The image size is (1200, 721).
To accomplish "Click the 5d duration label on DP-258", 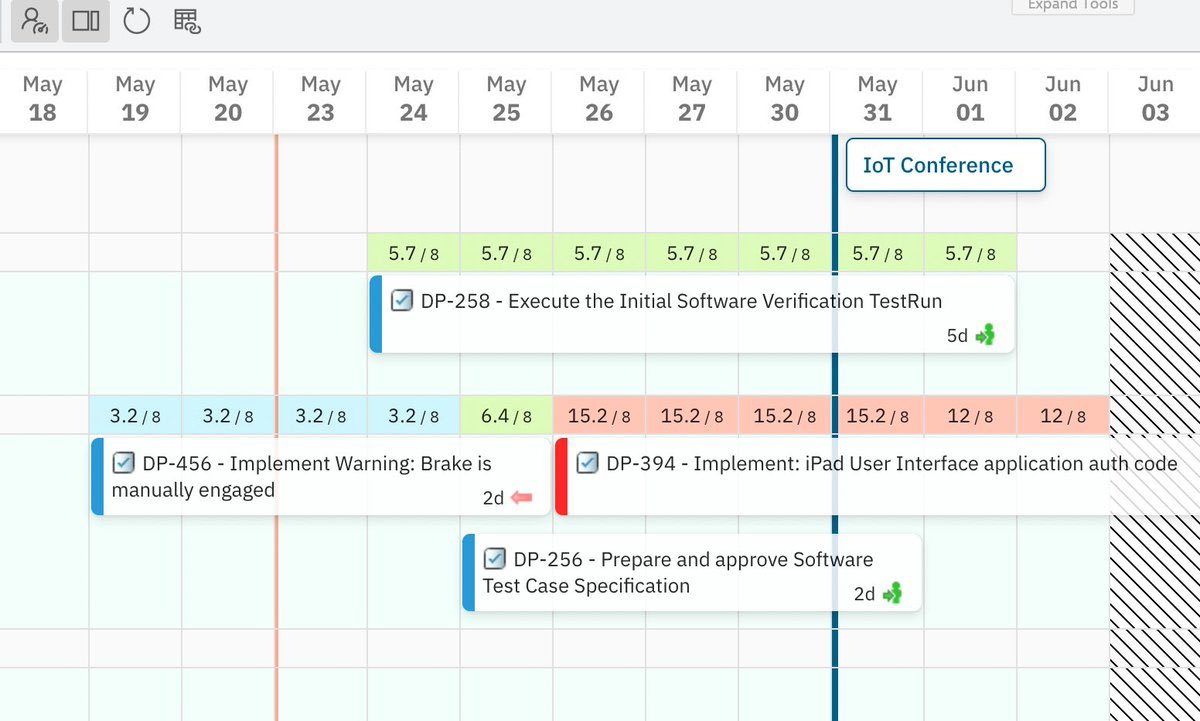I will click(x=957, y=336).
